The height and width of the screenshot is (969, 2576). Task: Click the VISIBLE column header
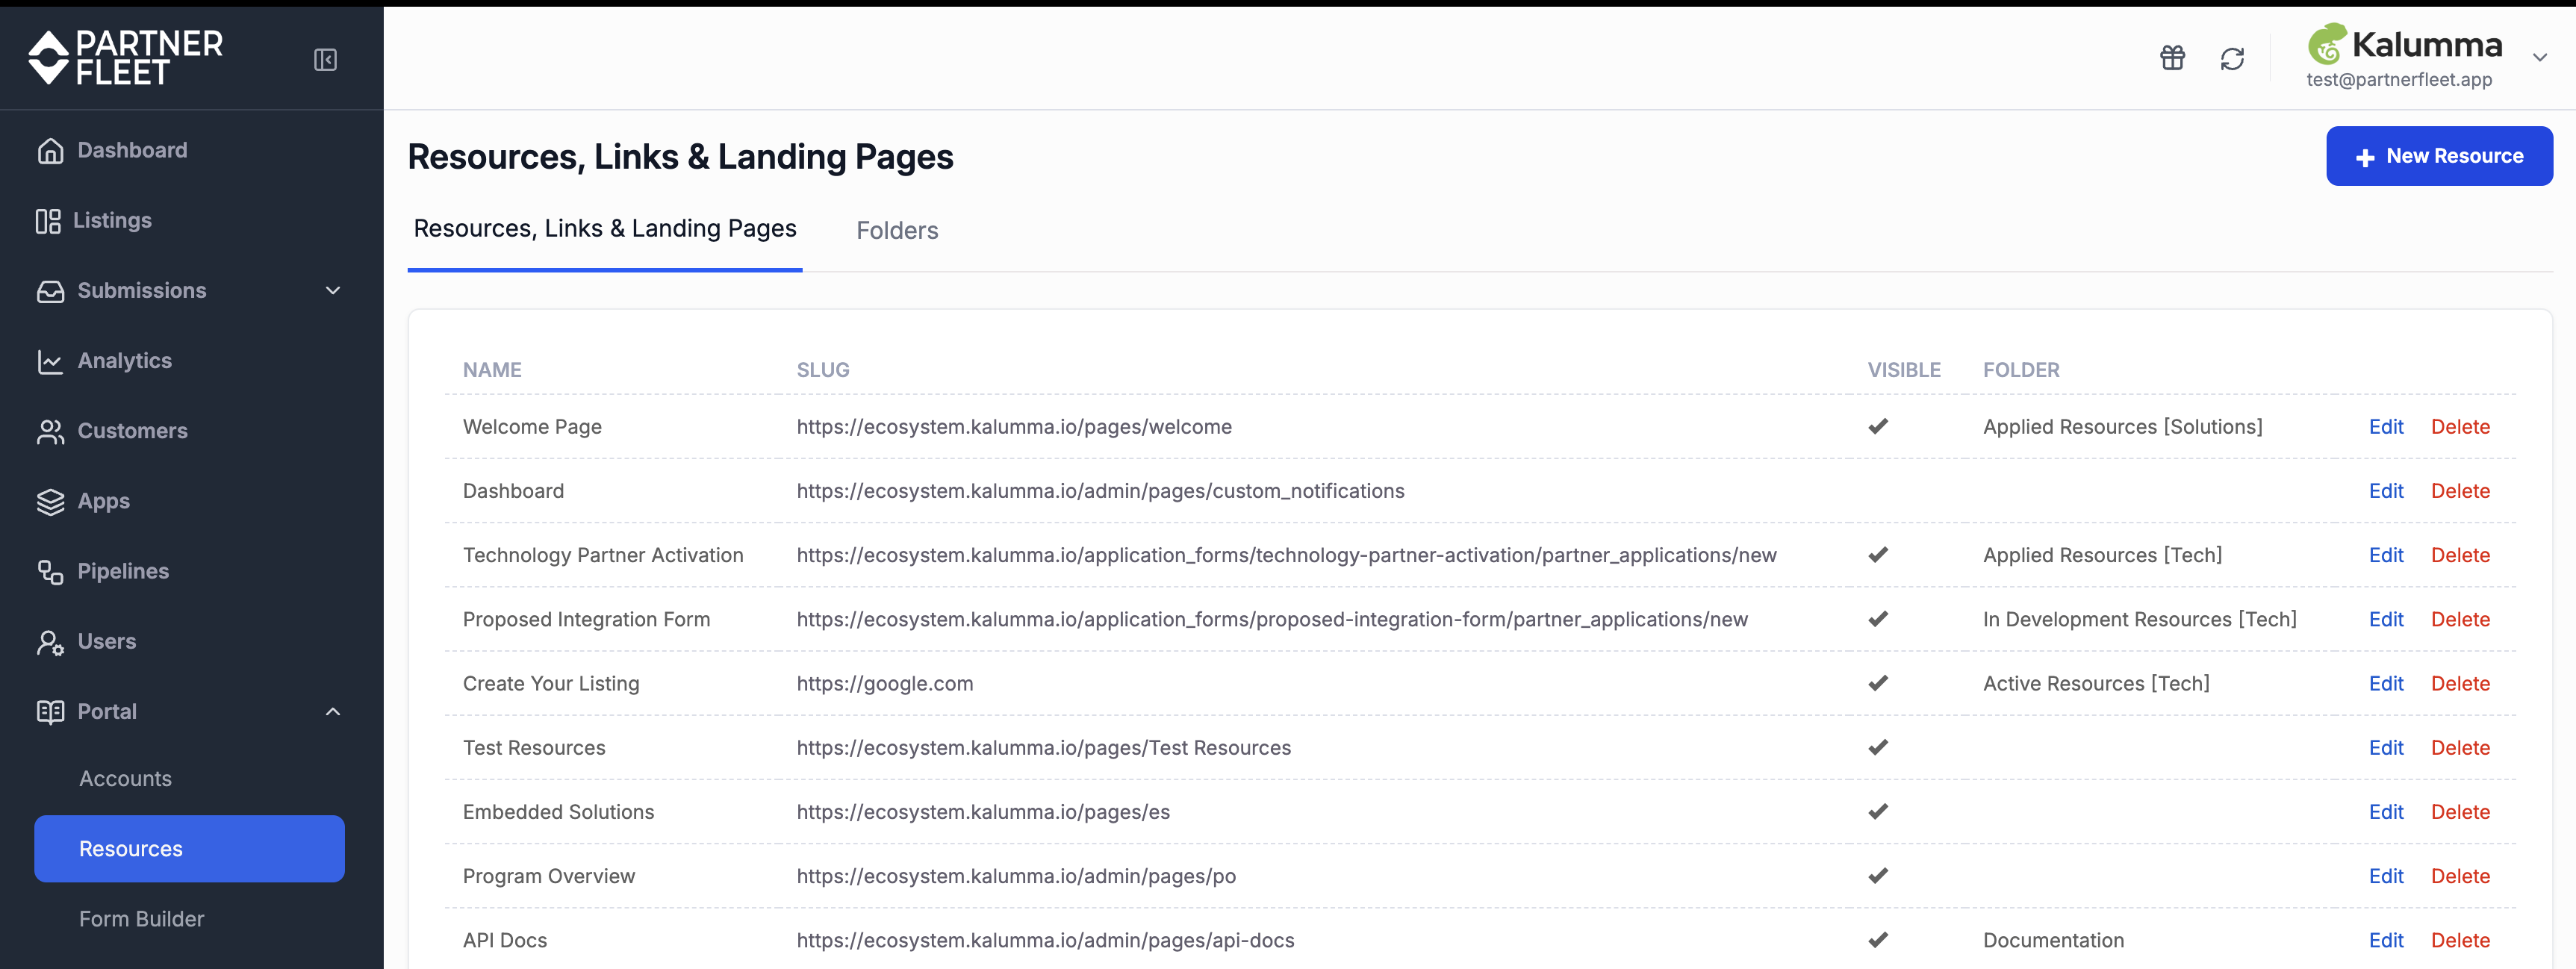[x=1904, y=370]
